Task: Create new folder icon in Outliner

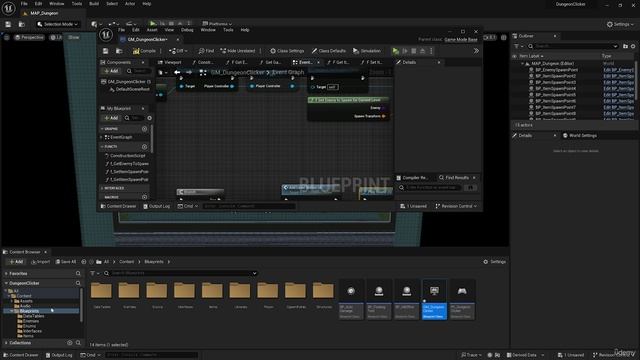Action: click(625, 46)
